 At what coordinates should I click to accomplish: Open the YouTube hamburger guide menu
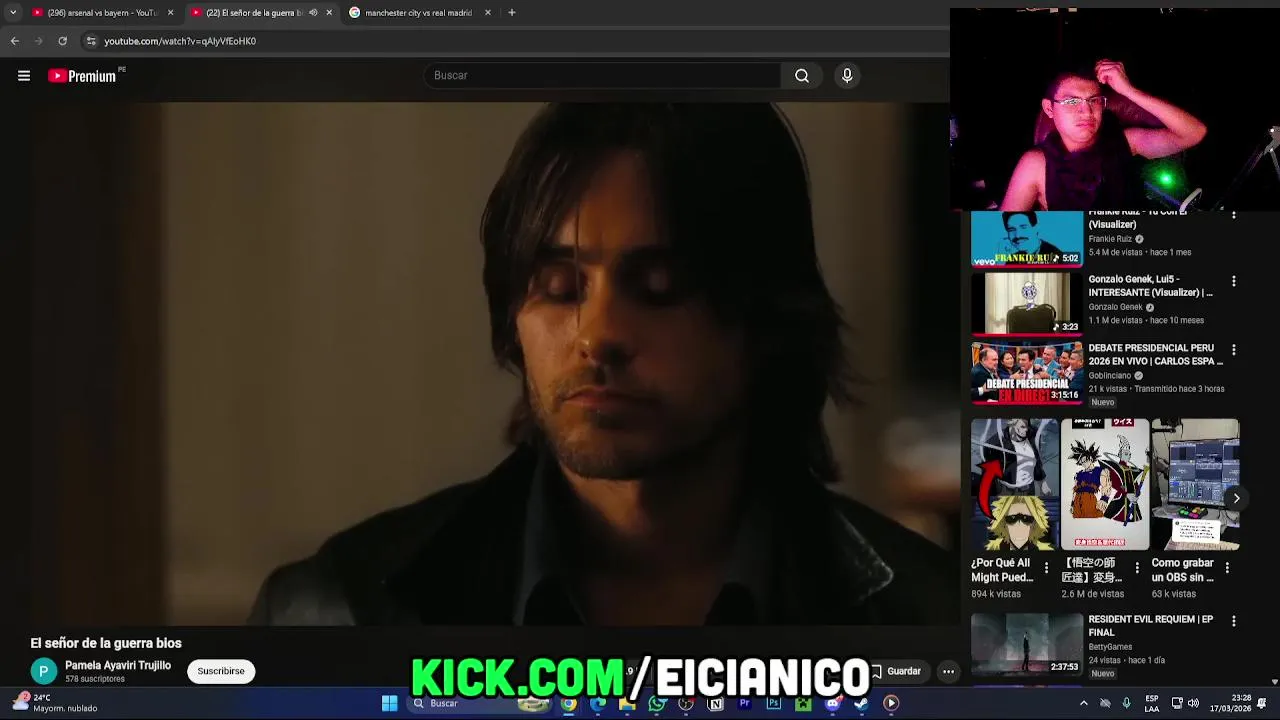coord(24,76)
